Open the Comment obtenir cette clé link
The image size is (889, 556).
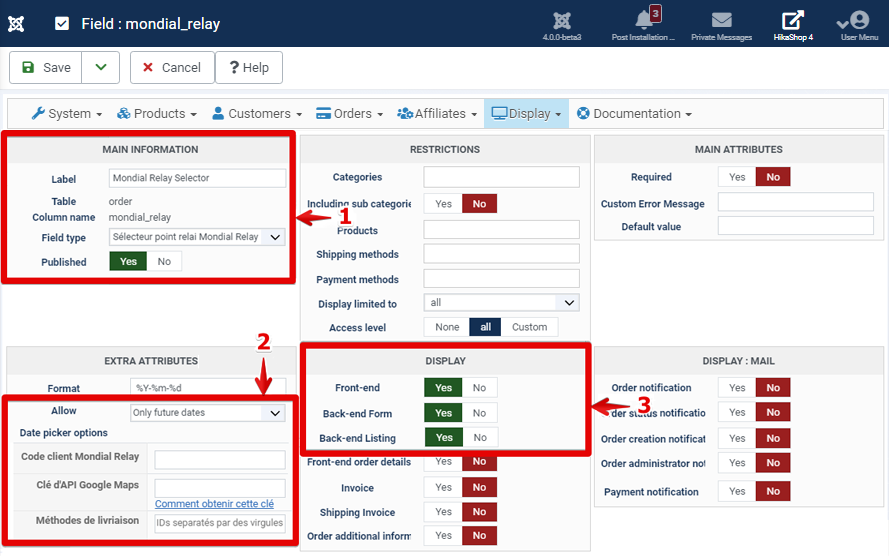(214, 504)
